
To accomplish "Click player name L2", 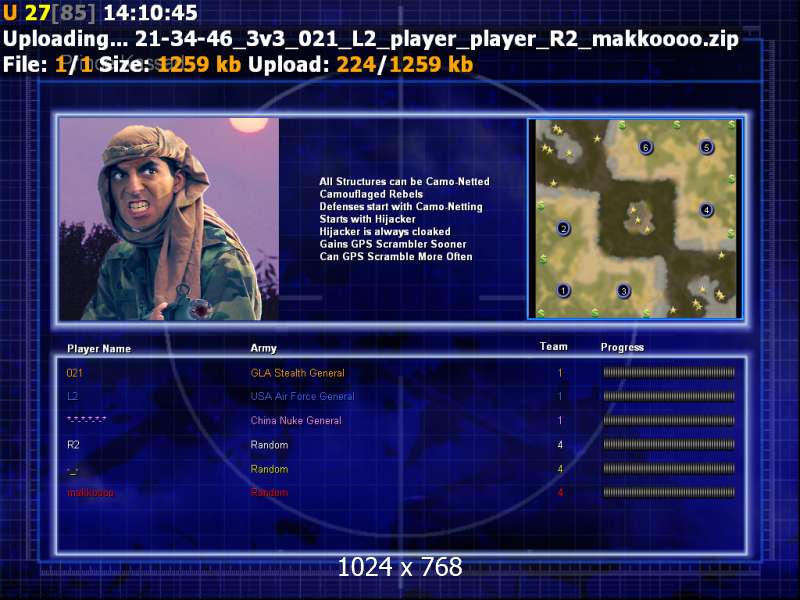I will [x=72, y=396].
